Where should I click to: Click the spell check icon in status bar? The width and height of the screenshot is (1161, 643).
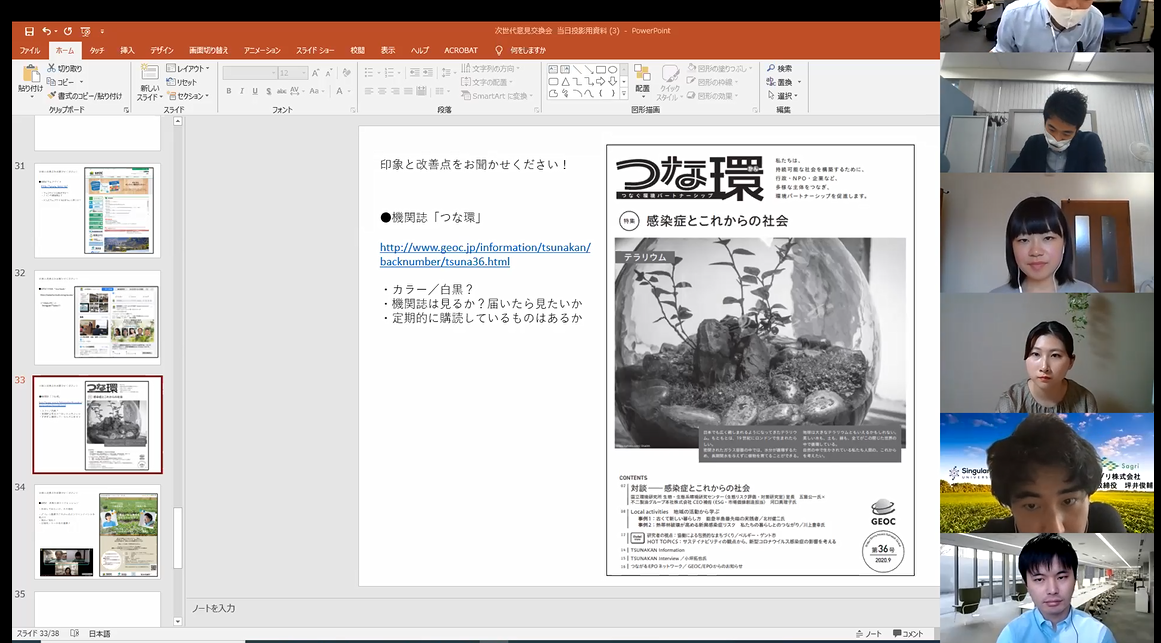pos(75,633)
